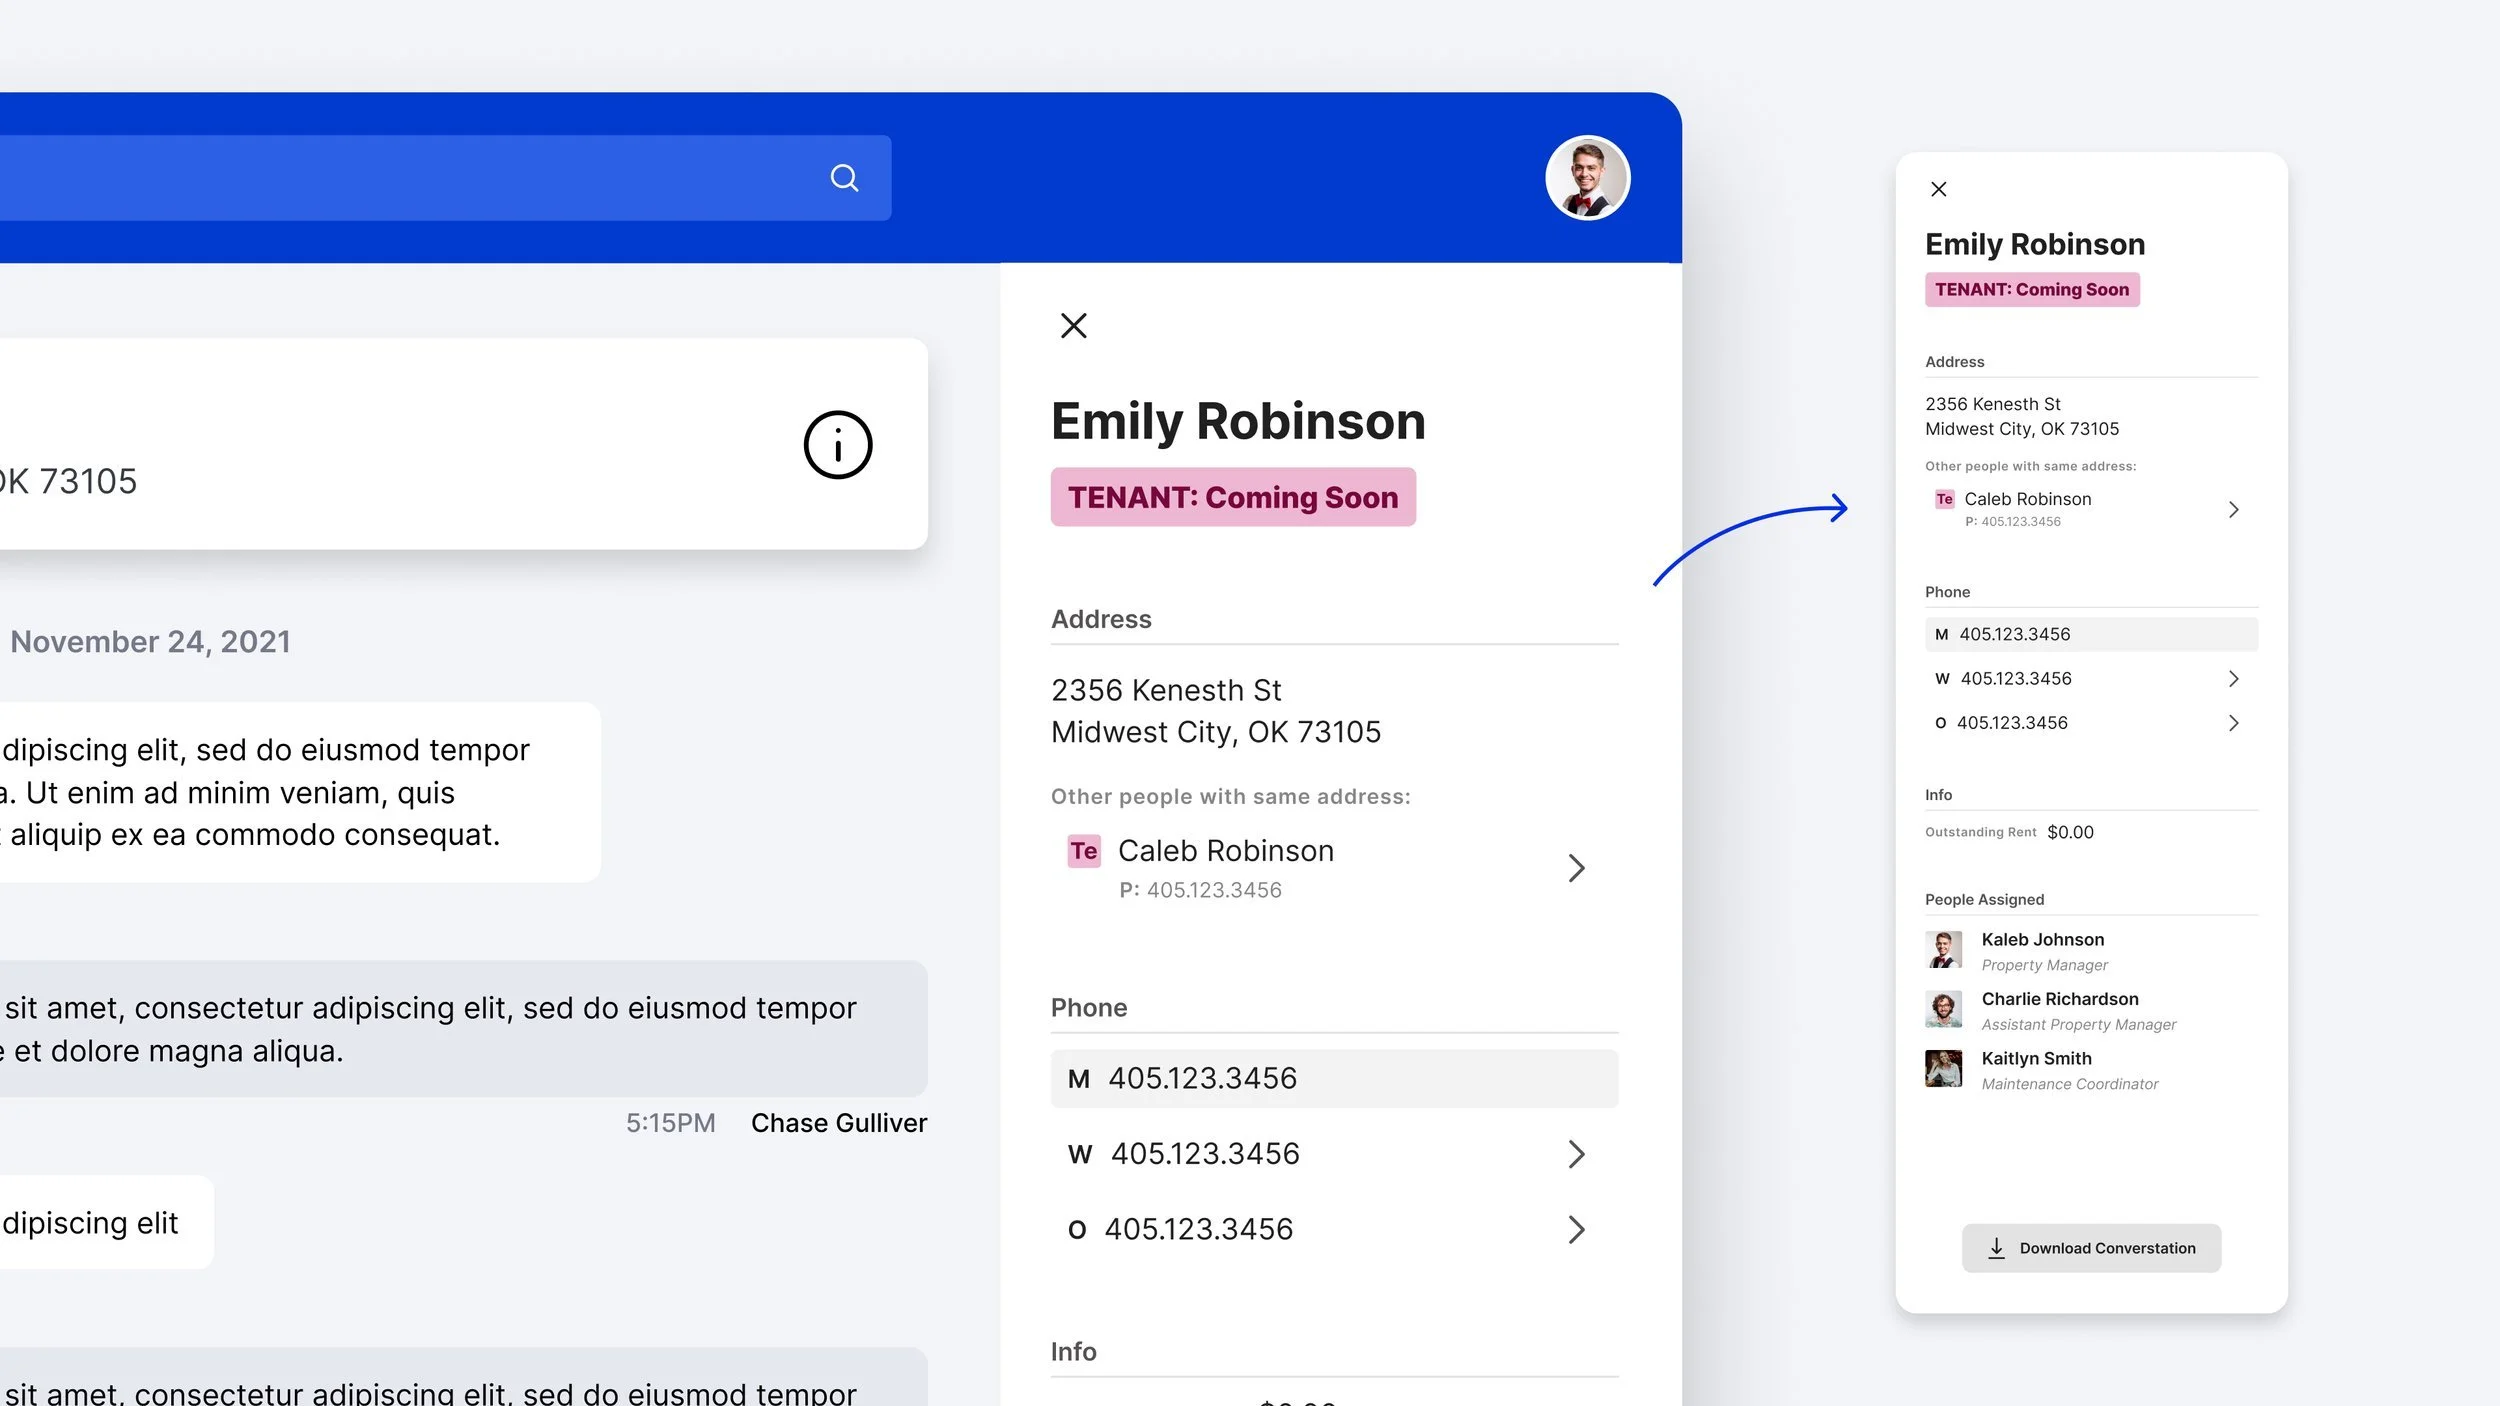Click download icon in Download Converstation button
The width and height of the screenshot is (2500, 1406).
pos(1996,1248)
